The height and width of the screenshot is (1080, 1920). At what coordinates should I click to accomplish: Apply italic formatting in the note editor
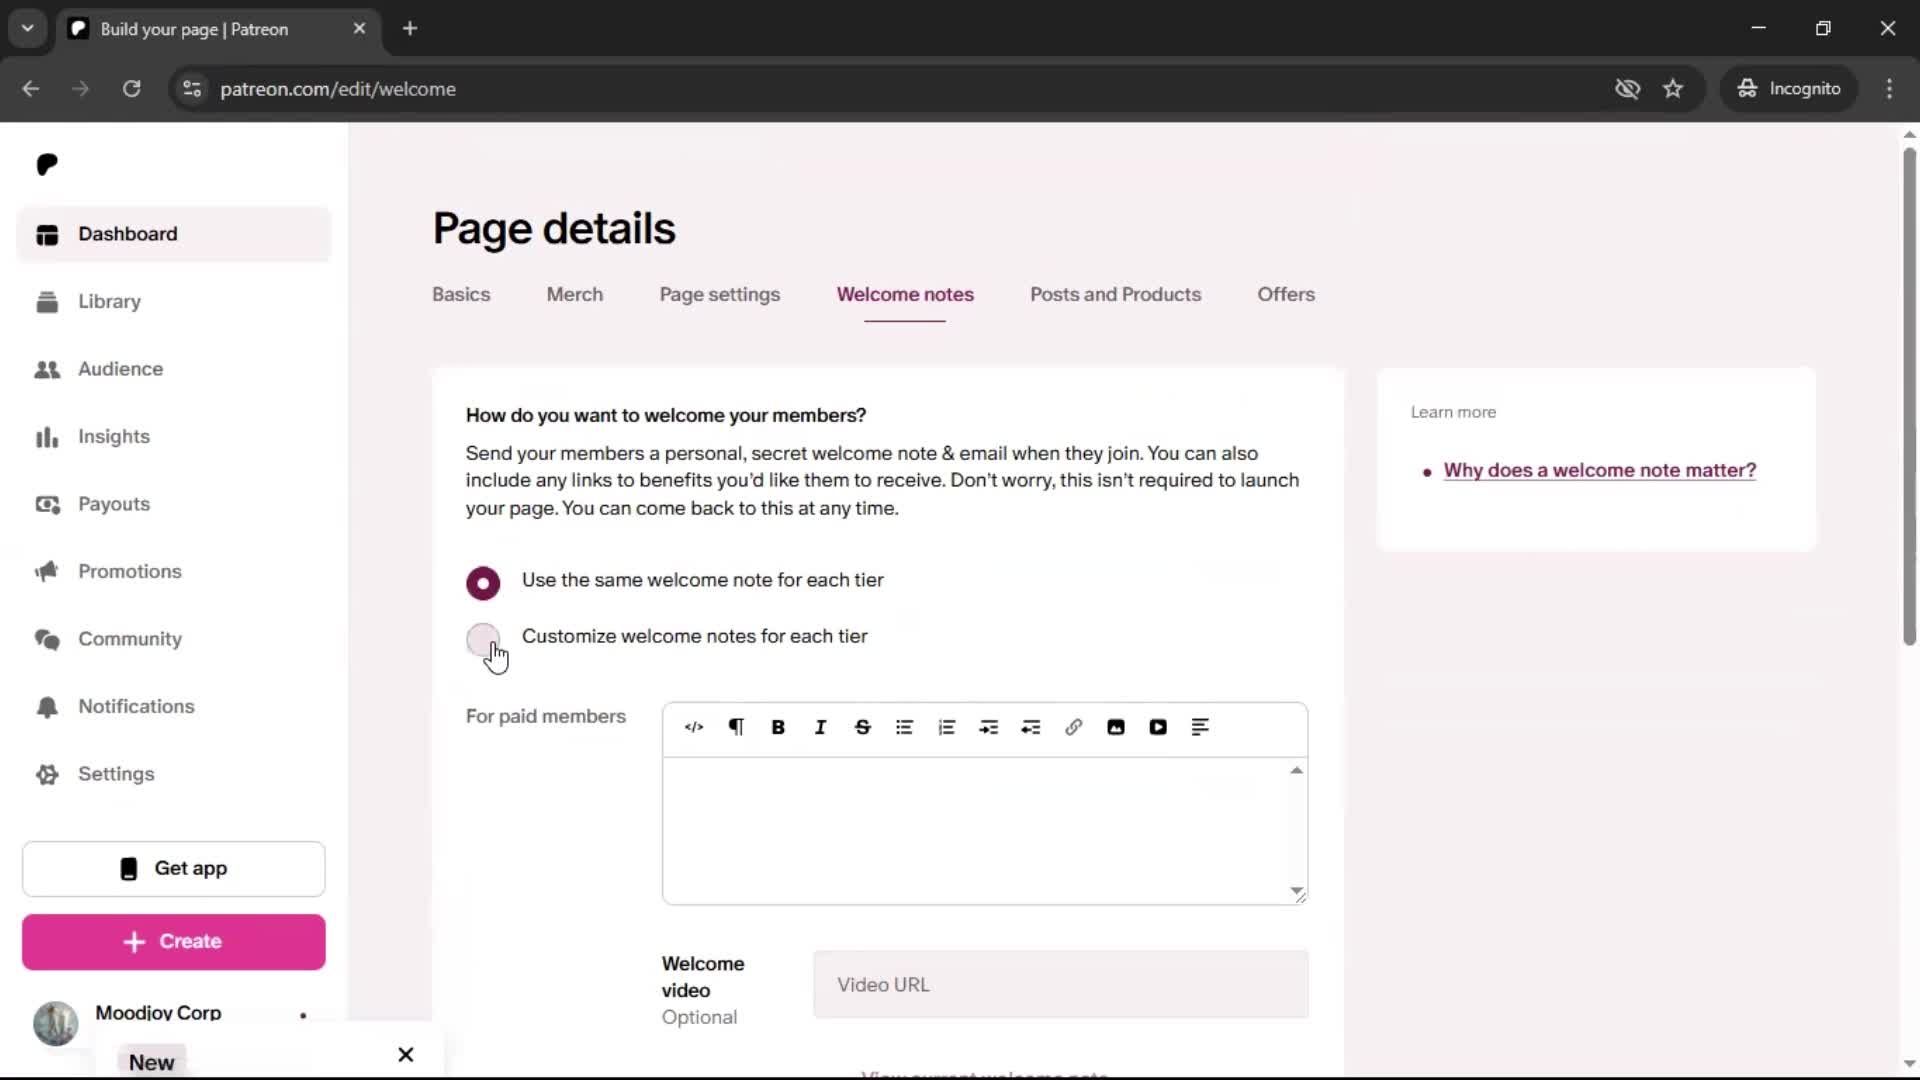click(x=820, y=728)
